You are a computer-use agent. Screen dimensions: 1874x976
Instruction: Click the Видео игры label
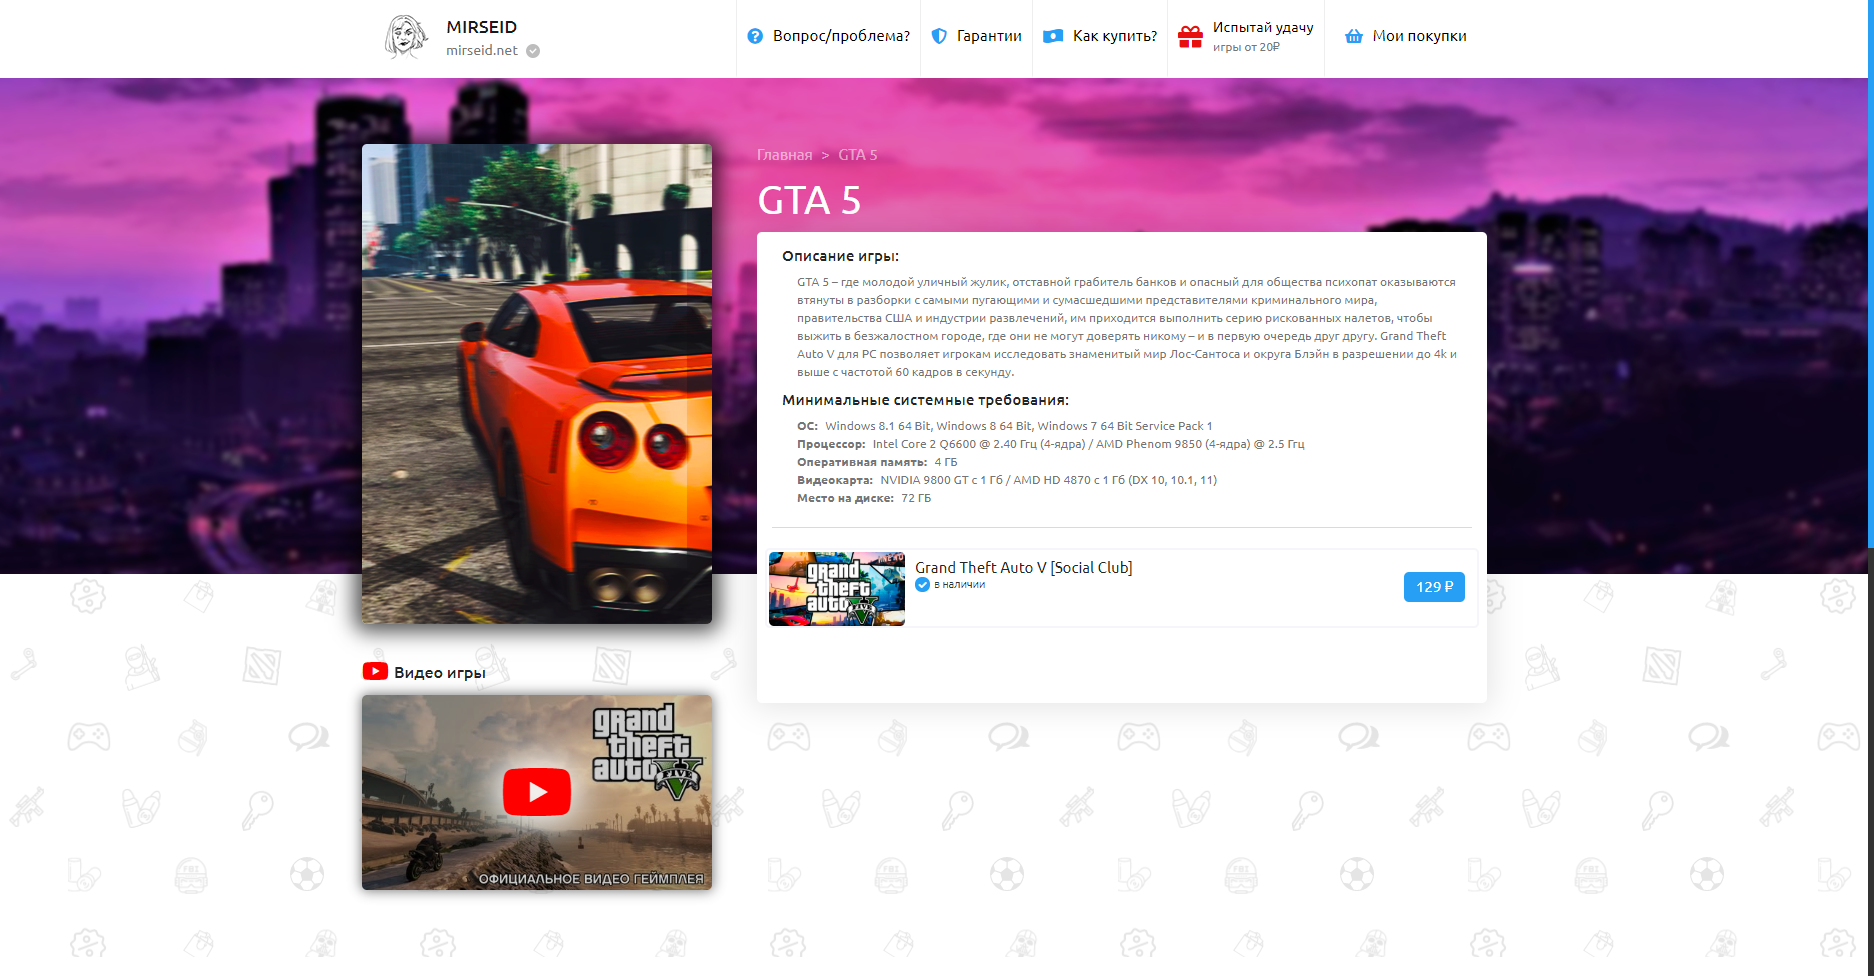[x=440, y=673]
